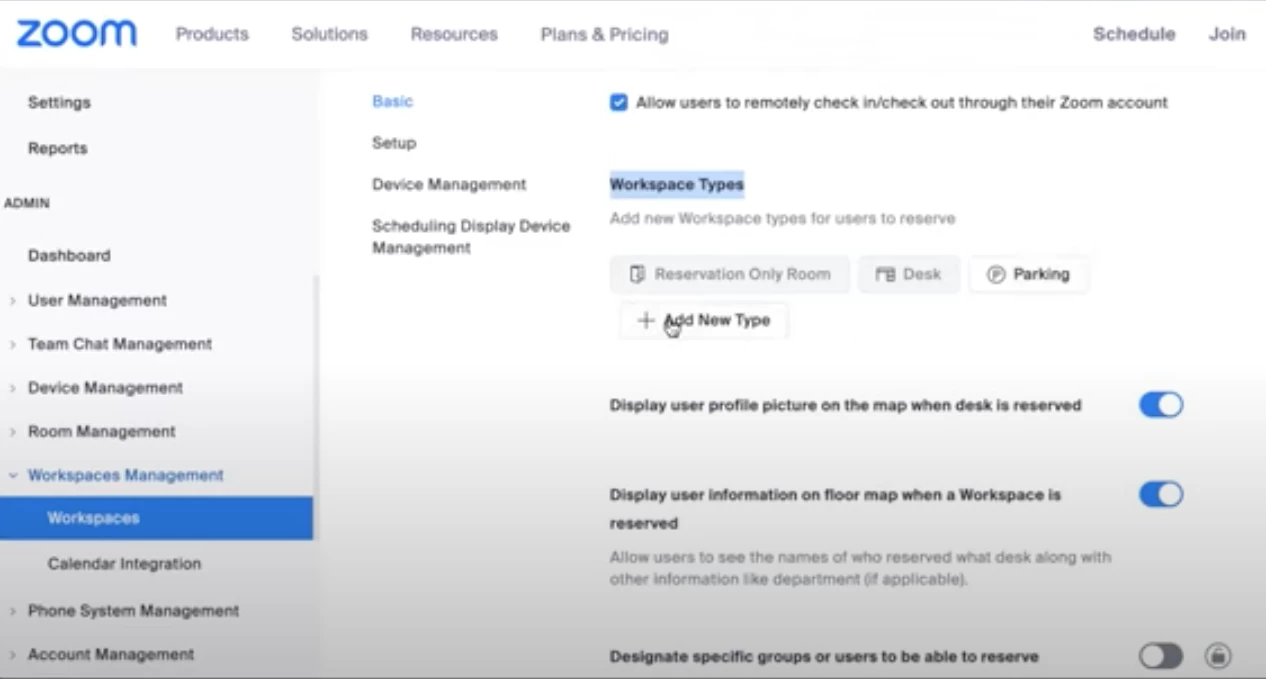The image size is (1266, 679).
Task: Click the room icon in Reservation Only Room
Action: 637,274
